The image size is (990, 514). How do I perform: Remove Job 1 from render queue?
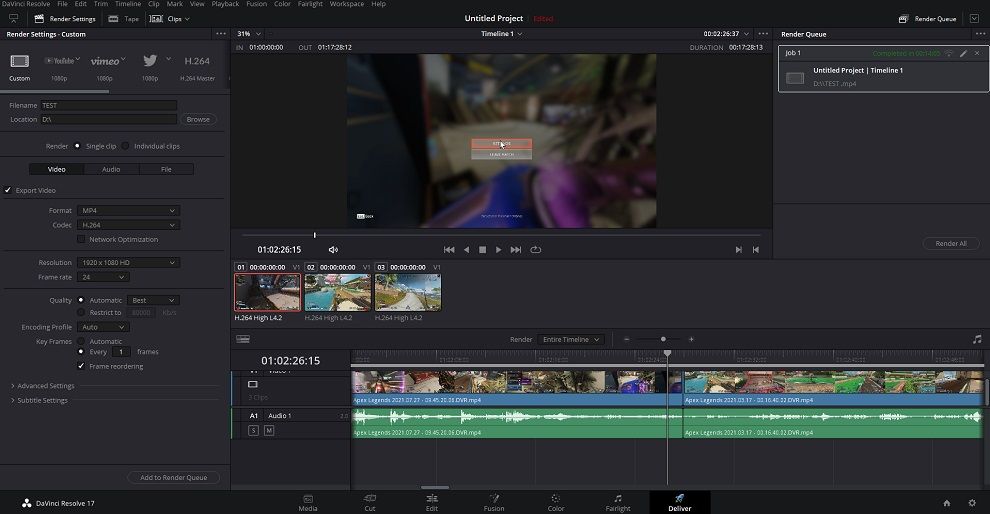click(x=977, y=53)
